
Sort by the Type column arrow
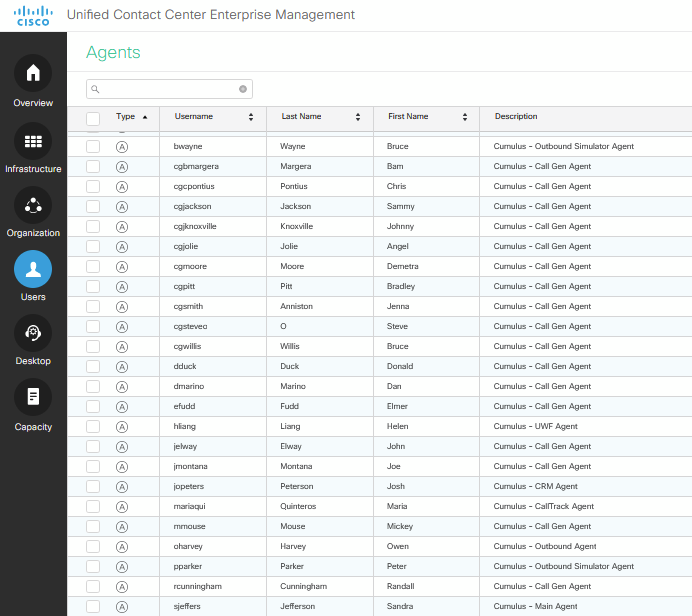[145, 117]
